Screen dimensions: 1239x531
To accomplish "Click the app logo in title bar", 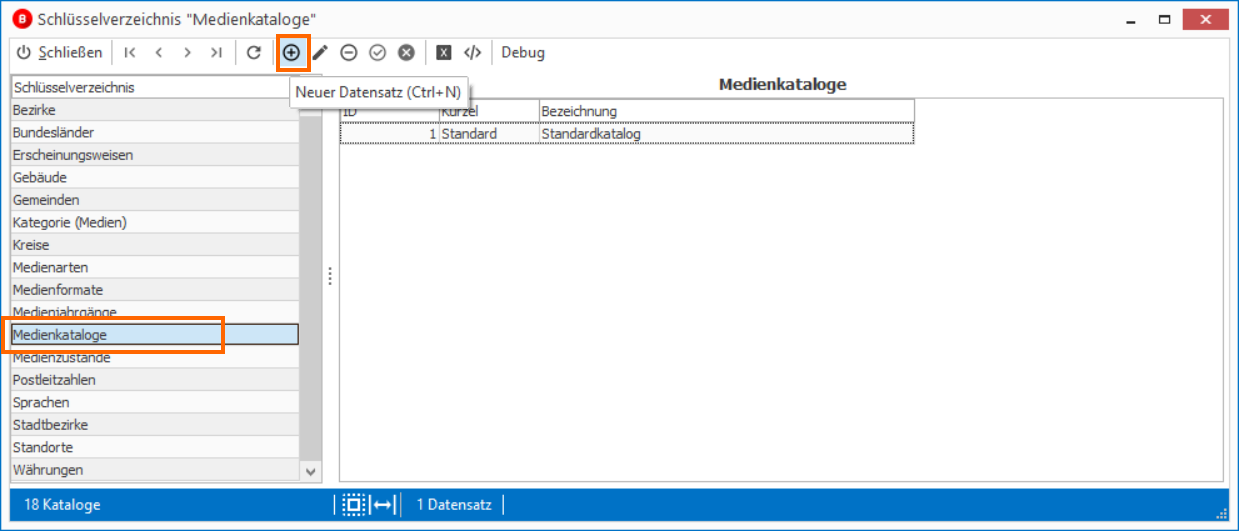I will point(21,19).
